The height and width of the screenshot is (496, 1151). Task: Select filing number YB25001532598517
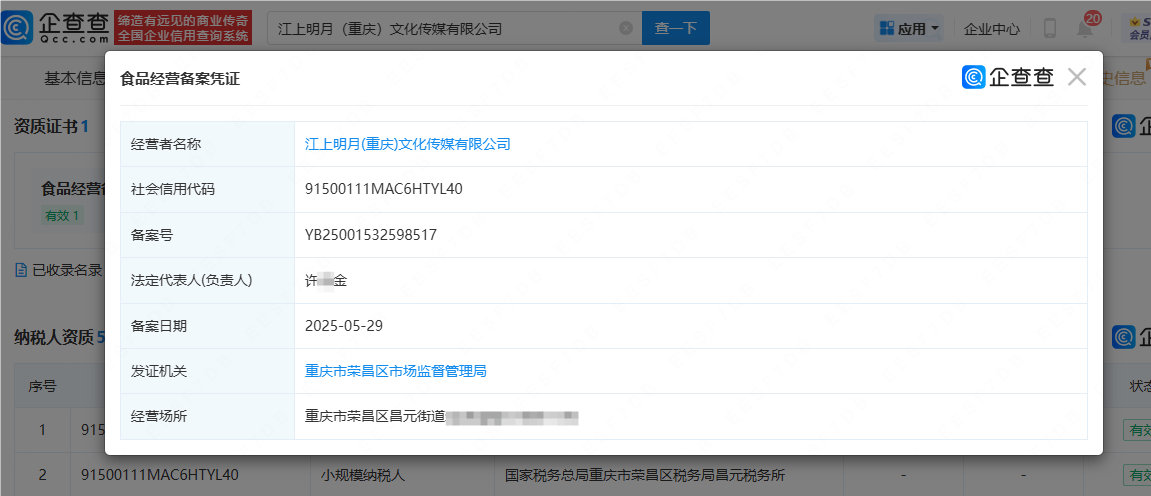pos(371,235)
